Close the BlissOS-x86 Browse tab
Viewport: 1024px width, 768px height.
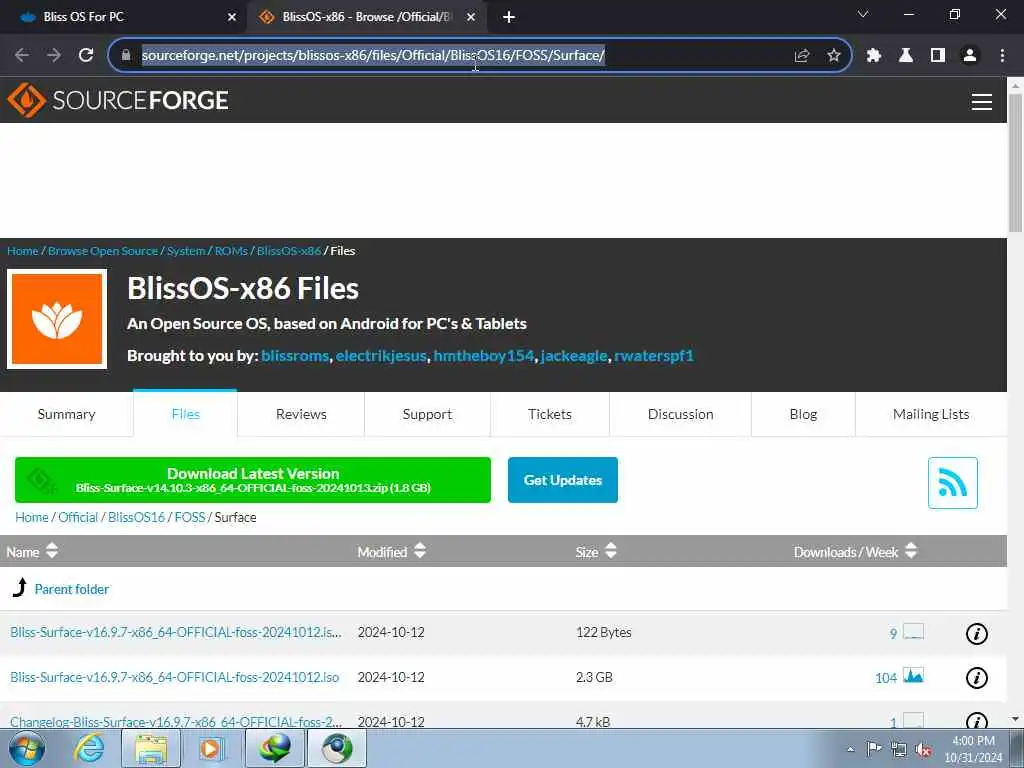tap(471, 17)
